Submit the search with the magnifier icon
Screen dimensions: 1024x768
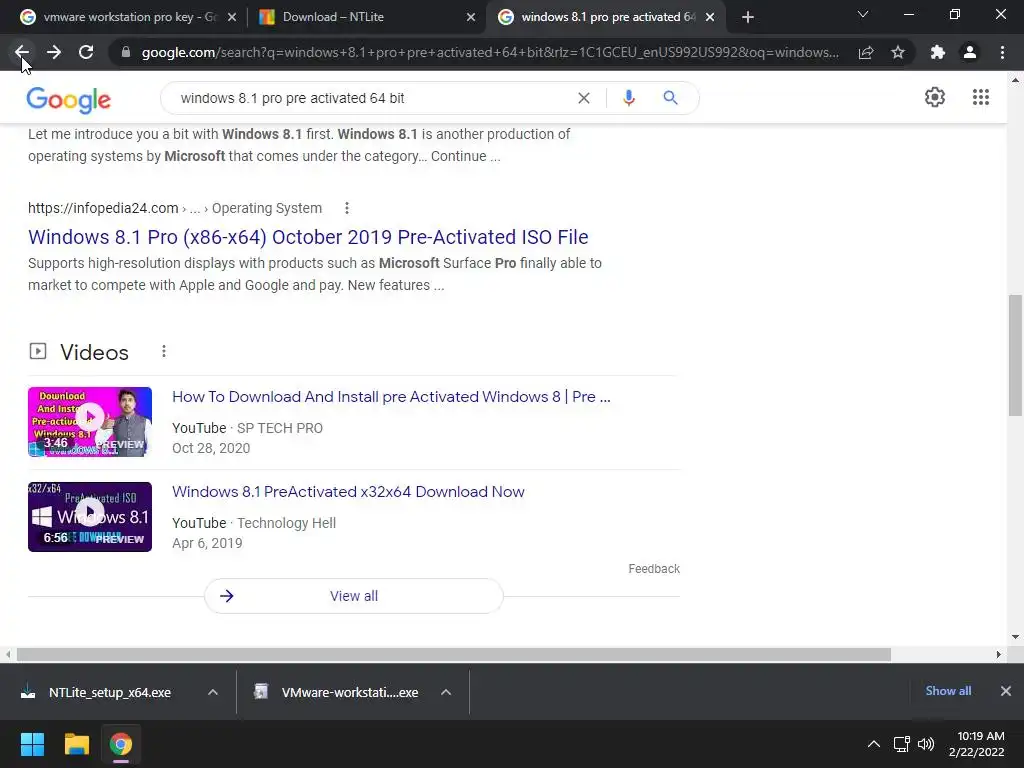(671, 98)
